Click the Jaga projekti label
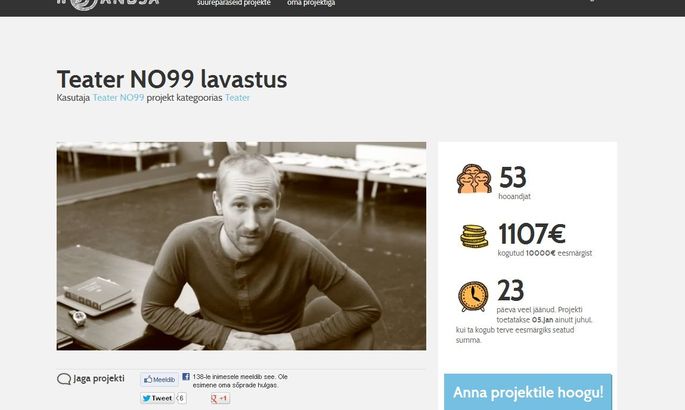685x410 pixels. click(99, 379)
